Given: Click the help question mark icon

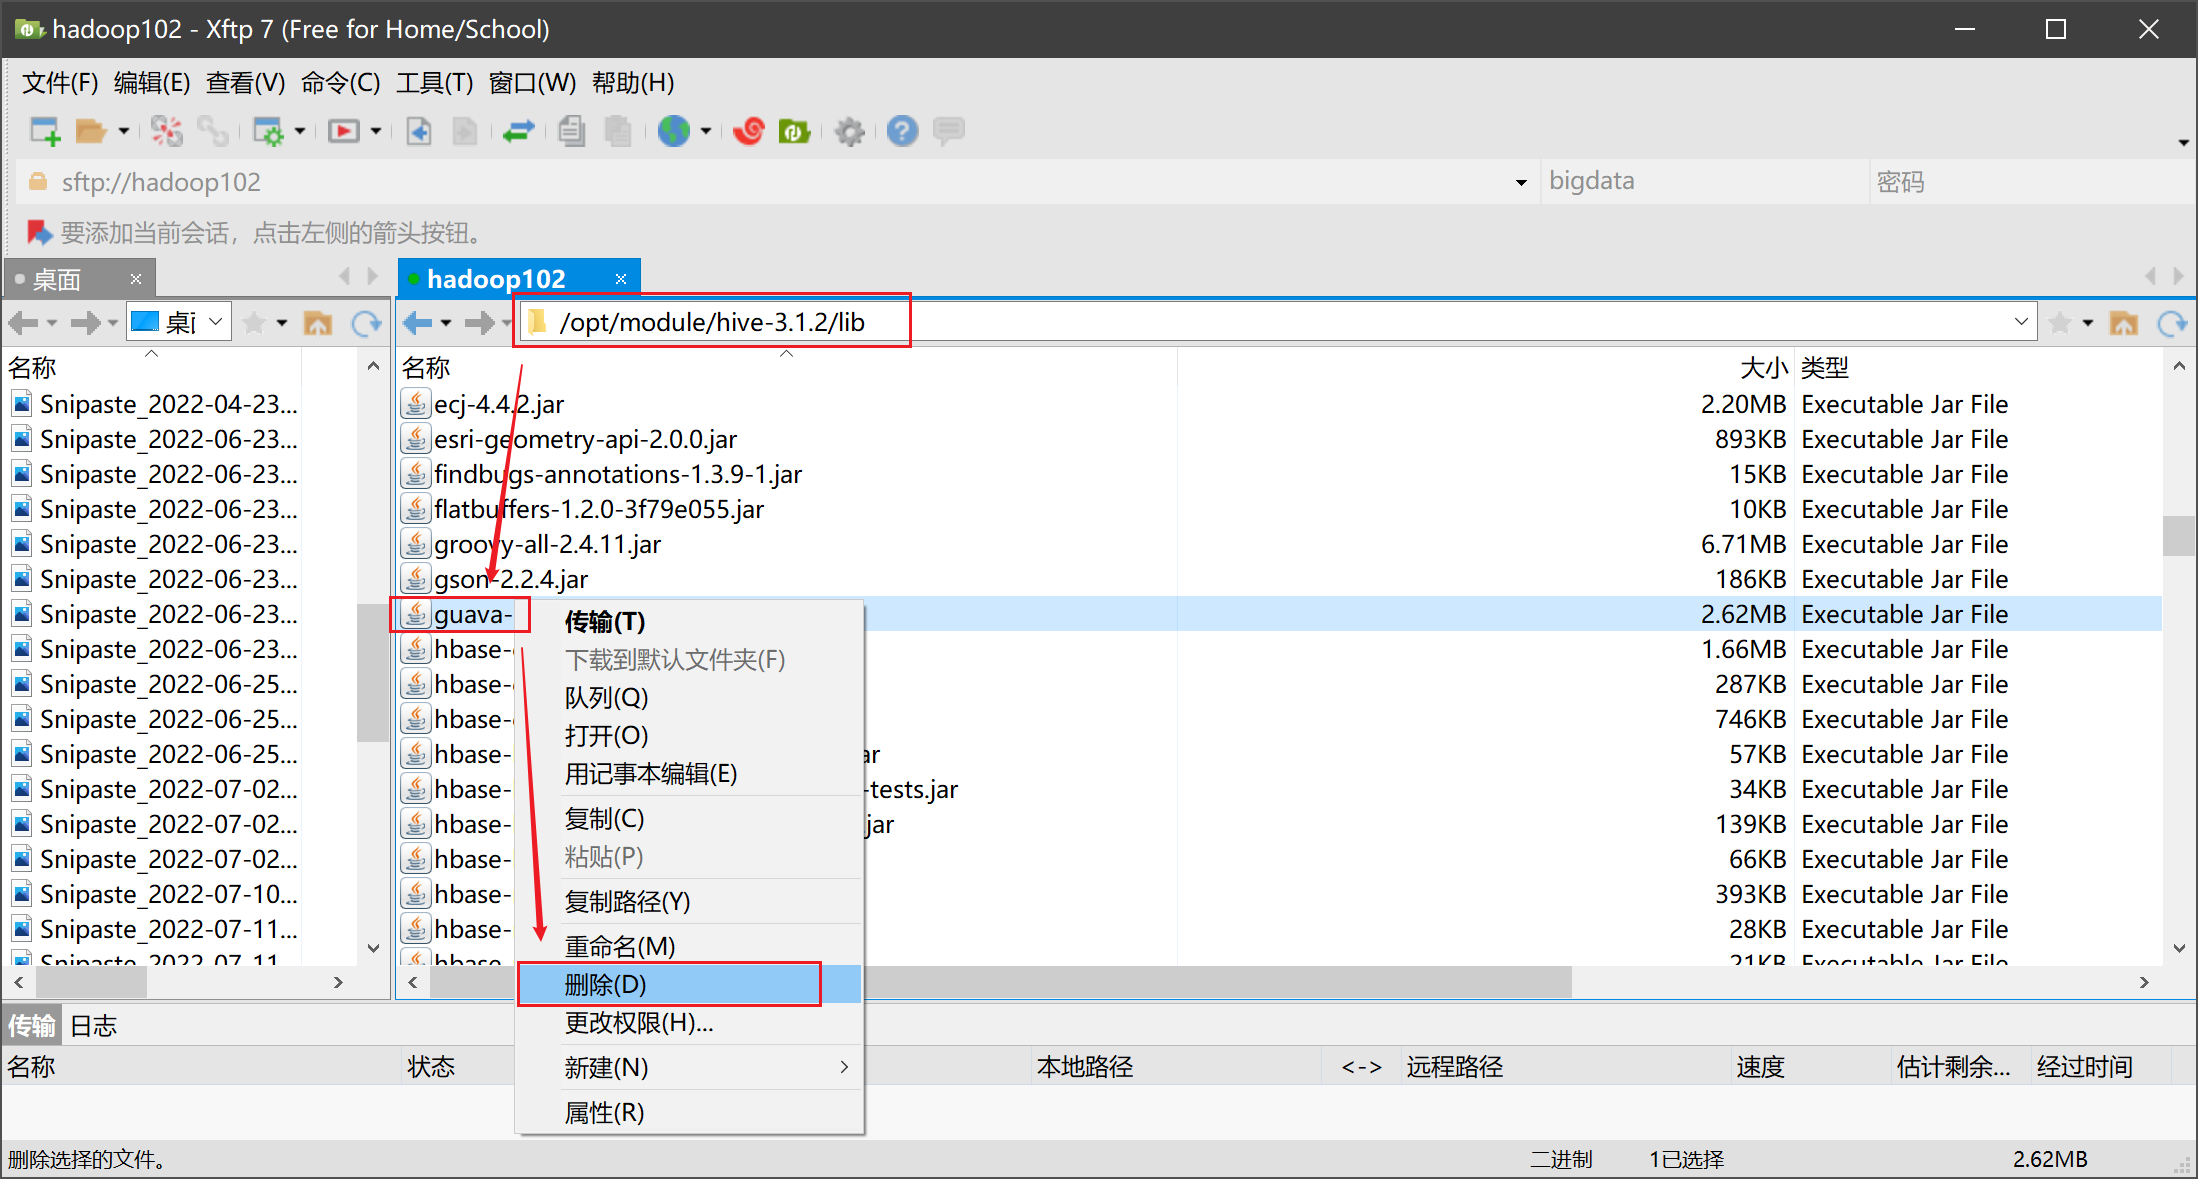Looking at the screenshot, I should tap(901, 131).
